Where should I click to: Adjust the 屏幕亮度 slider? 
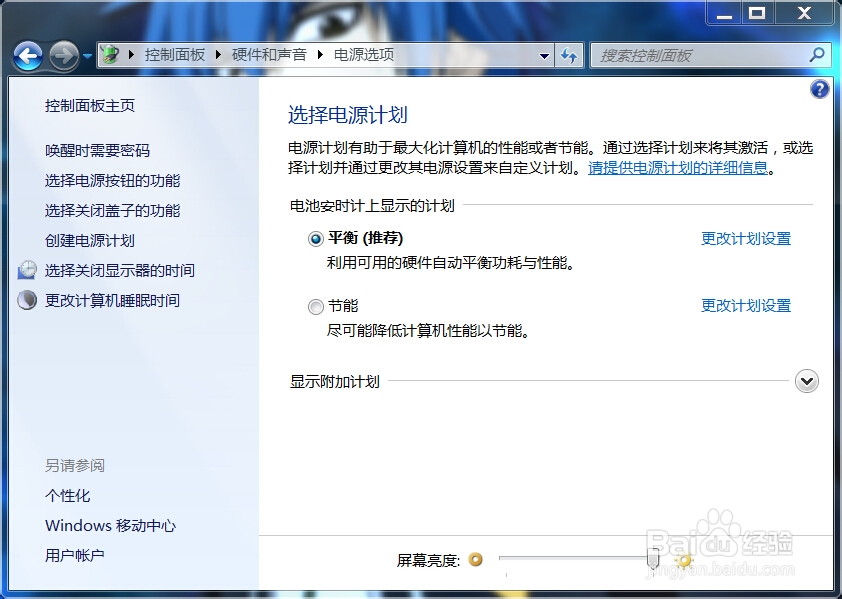[x=651, y=560]
